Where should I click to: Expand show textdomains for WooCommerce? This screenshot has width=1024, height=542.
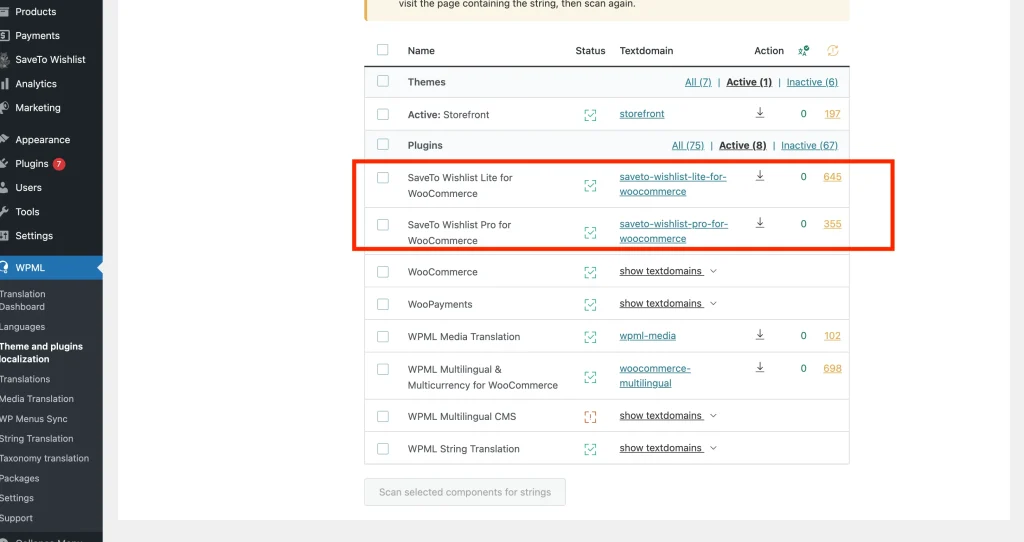[667, 271]
